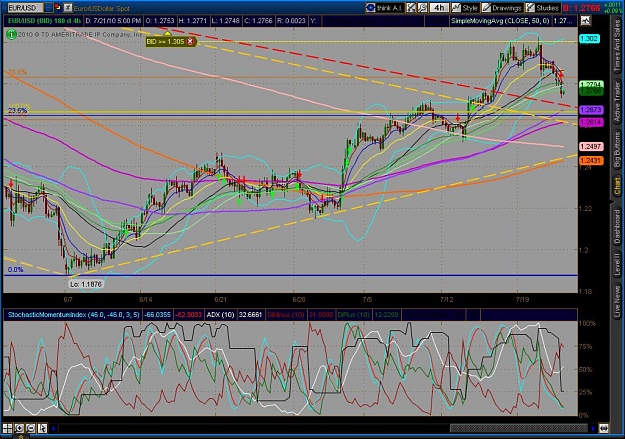Click the green info icon on chart
The width and height of the screenshot is (625, 439).
pos(12,35)
